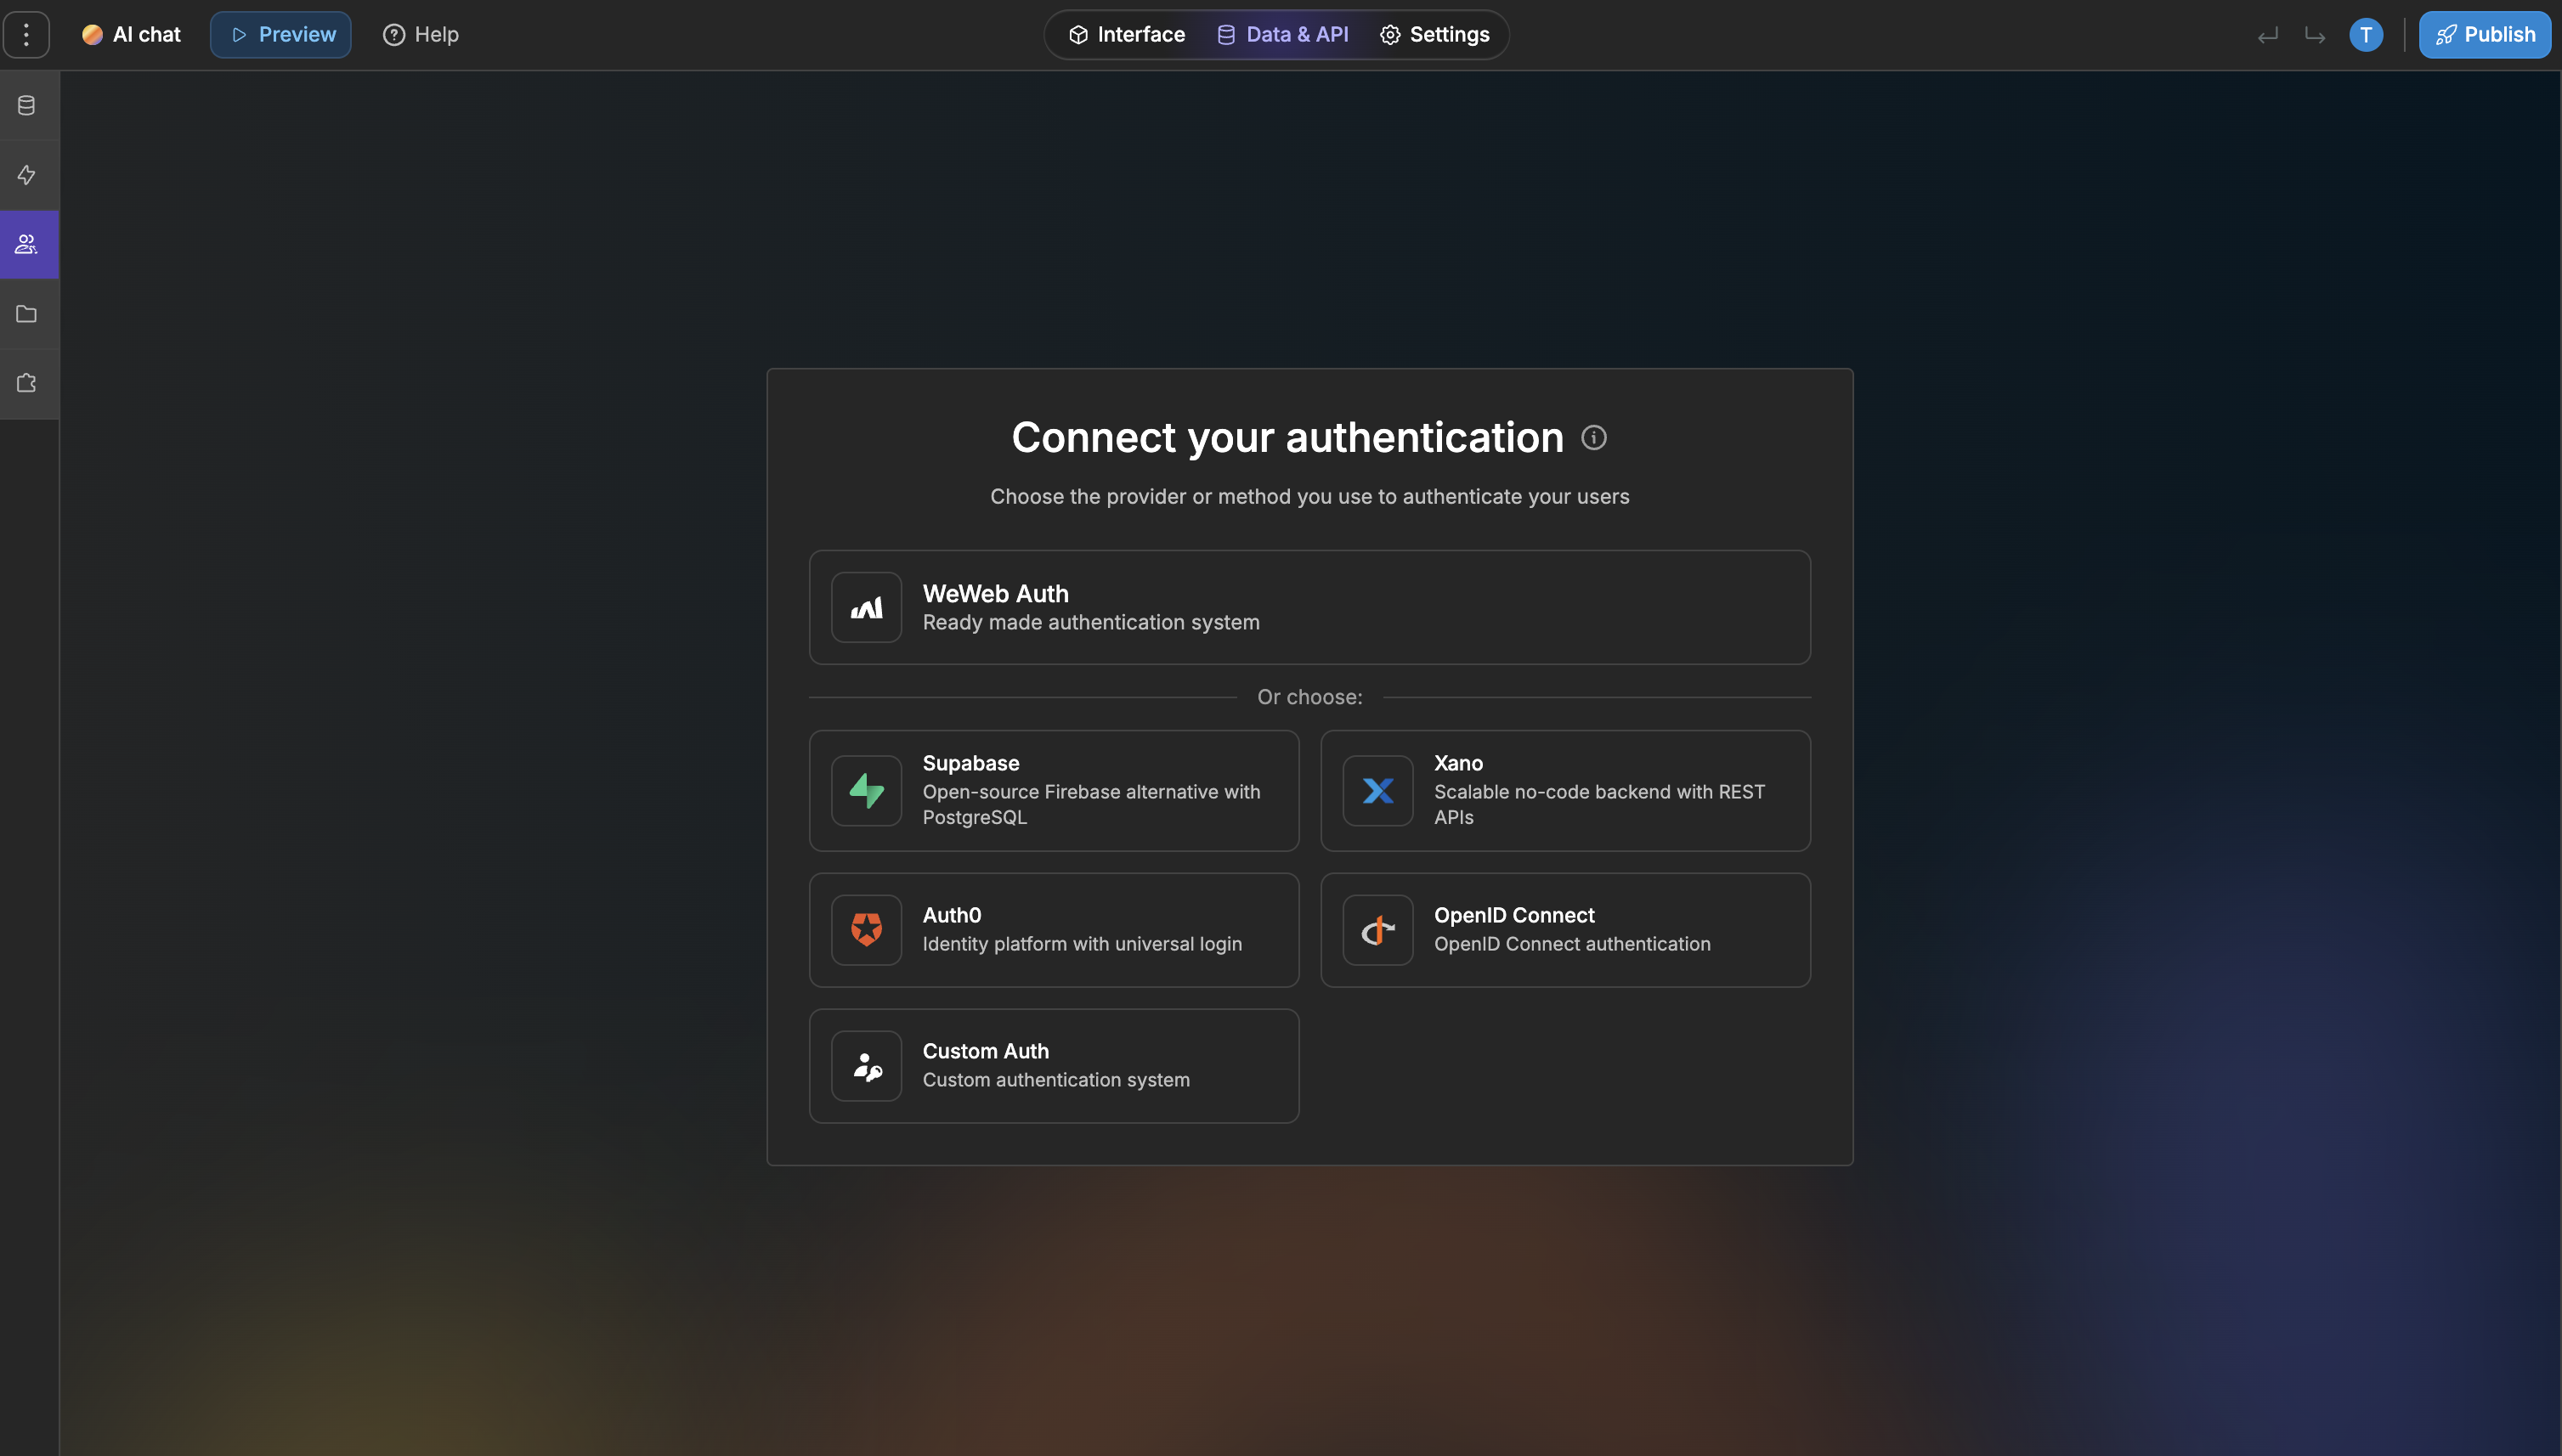Image resolution: width=2562 pixels, height=1456 pixels.
Task: Click the 'Identity platform with universal login' text
Action: click(x=1082, y=944)
